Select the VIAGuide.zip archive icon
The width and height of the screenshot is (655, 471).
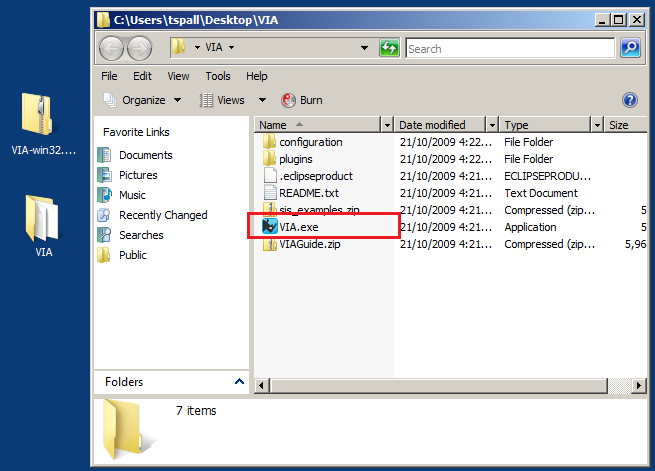(270, 244)
